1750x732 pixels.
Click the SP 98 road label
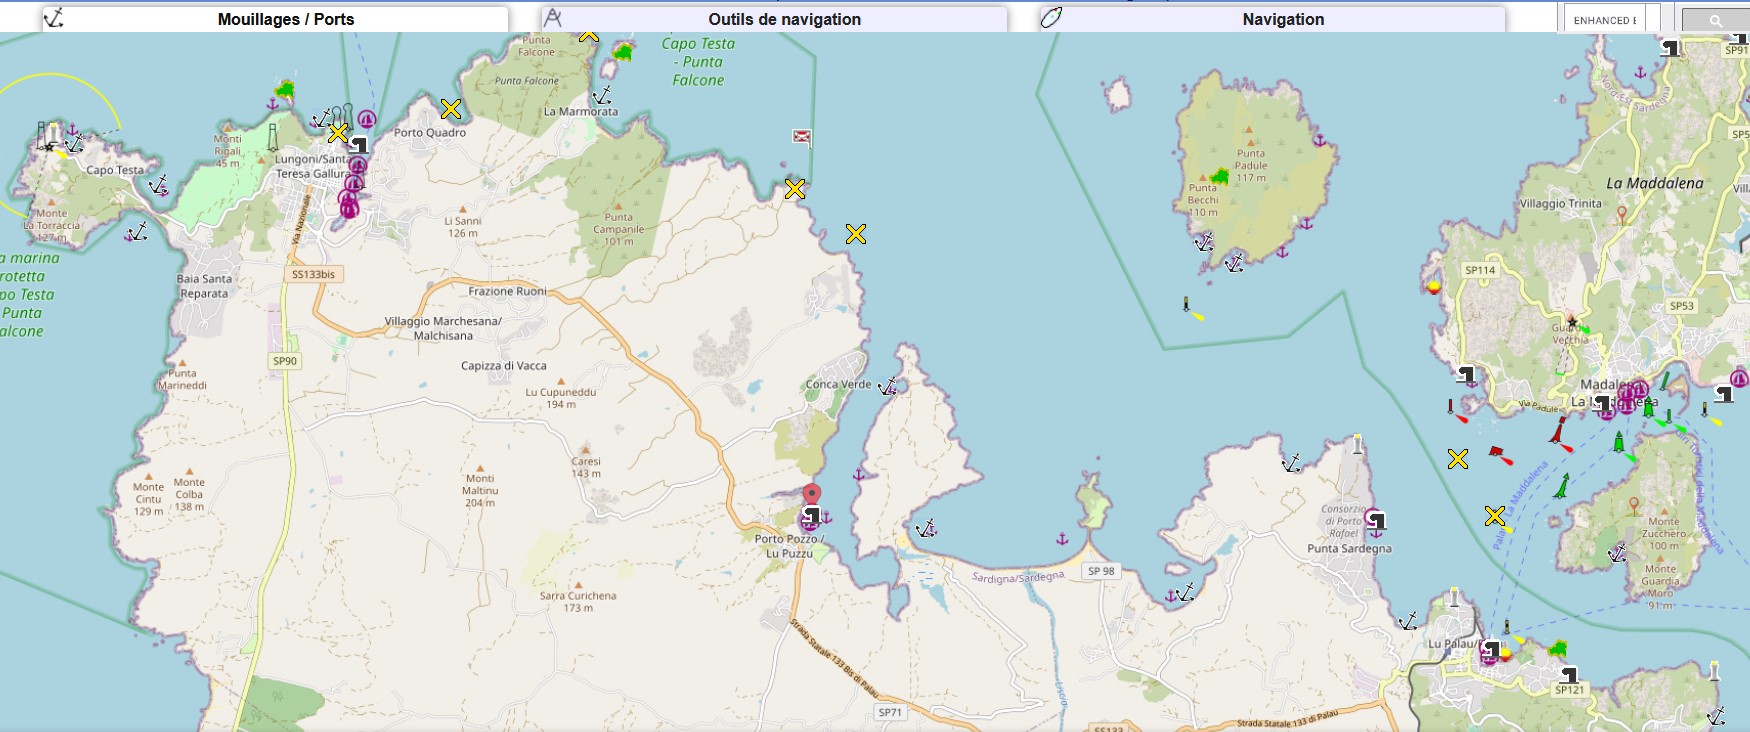pos(1101,571)
